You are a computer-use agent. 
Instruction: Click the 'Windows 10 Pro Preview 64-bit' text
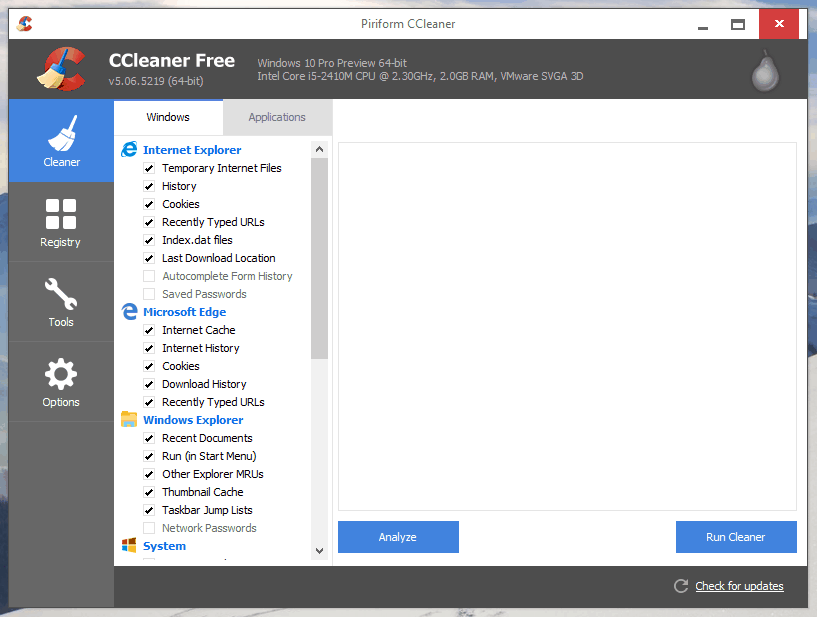(332, 63)
